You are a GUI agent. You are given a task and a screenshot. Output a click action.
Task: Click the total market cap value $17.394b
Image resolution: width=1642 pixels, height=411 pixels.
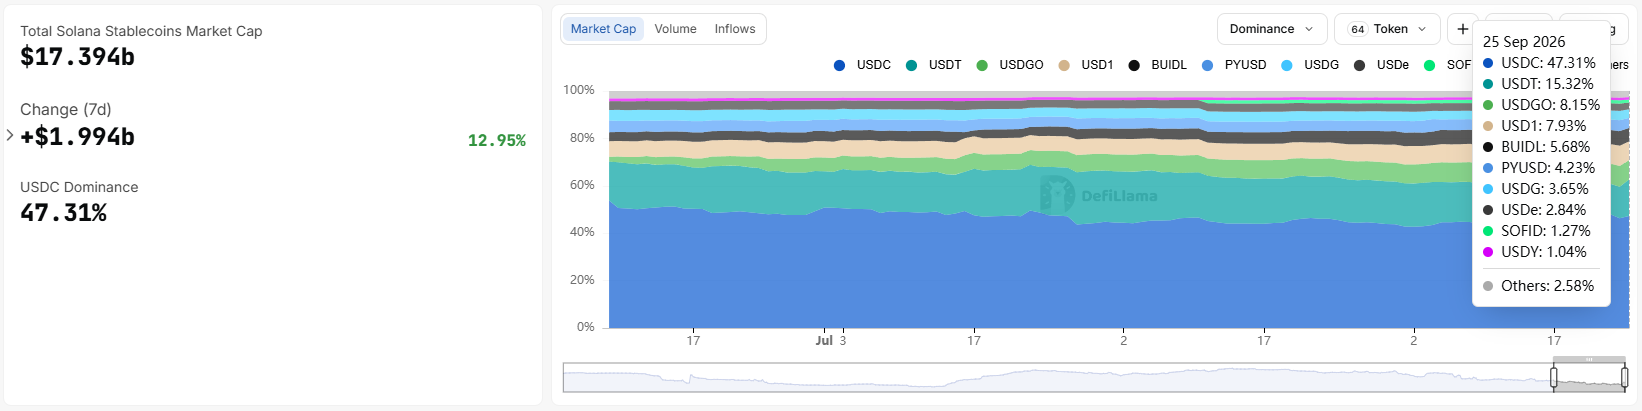pos(77,57)
